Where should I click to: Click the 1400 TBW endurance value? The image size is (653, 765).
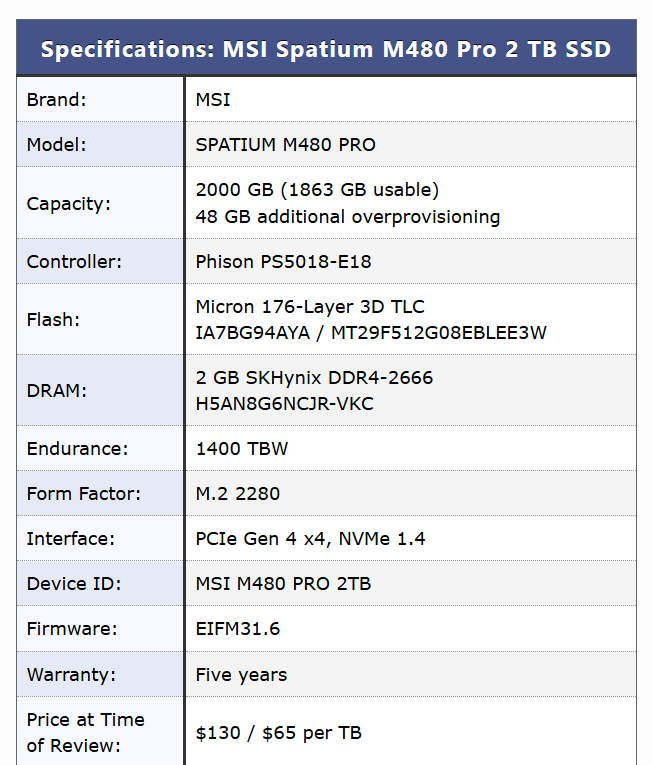tap(242, 448)
